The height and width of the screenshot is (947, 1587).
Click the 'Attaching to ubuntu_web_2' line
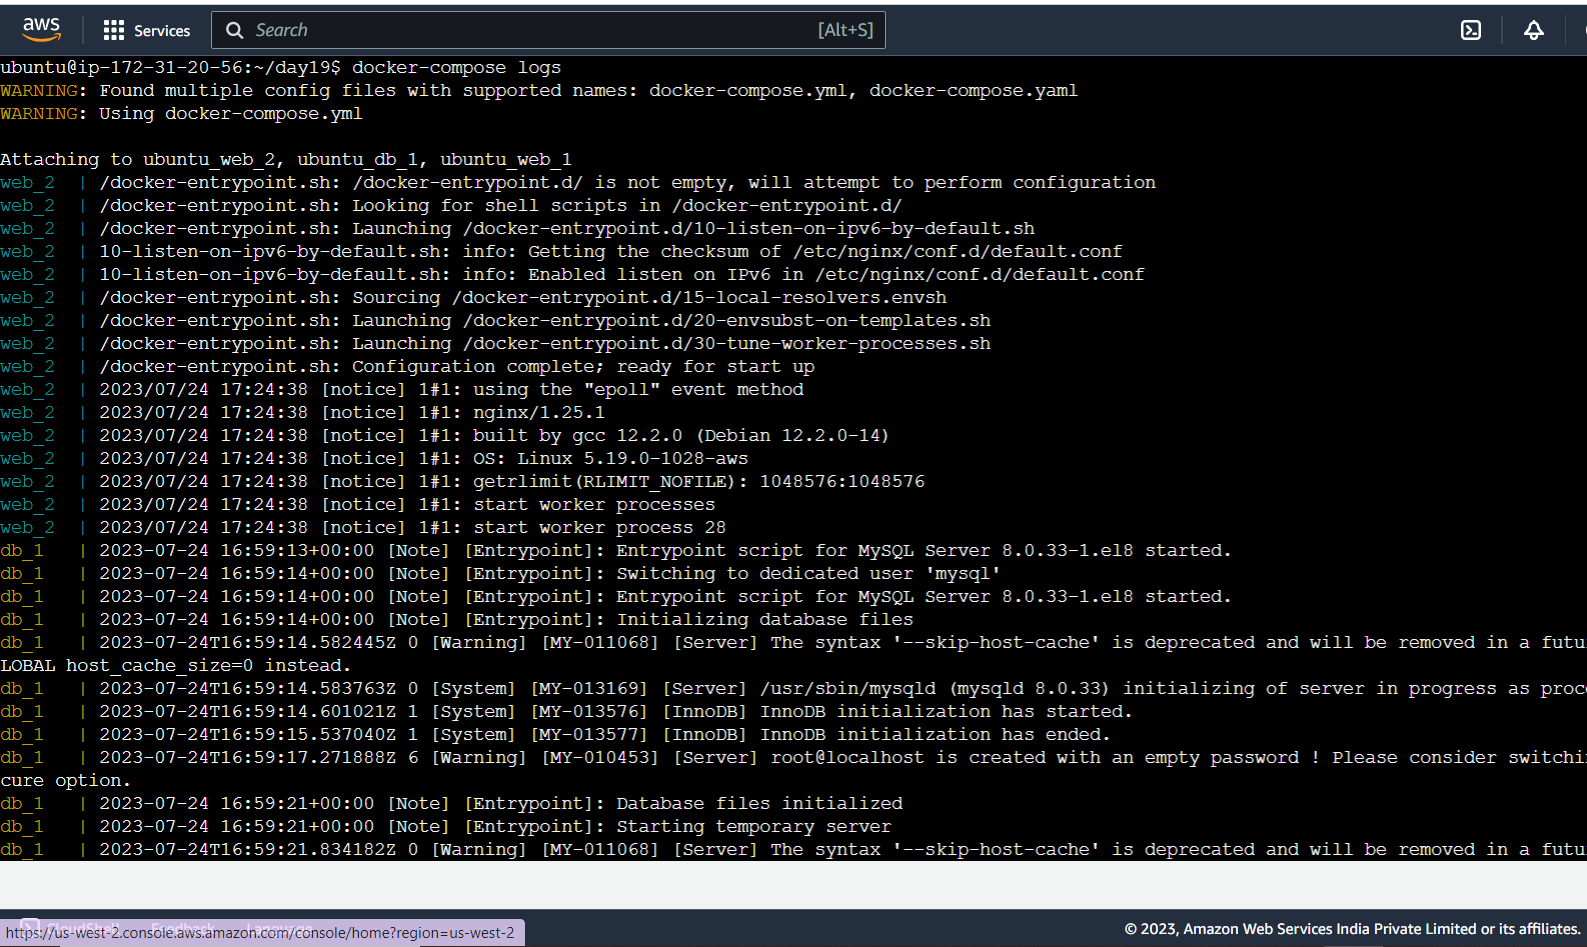pos(286,160)
